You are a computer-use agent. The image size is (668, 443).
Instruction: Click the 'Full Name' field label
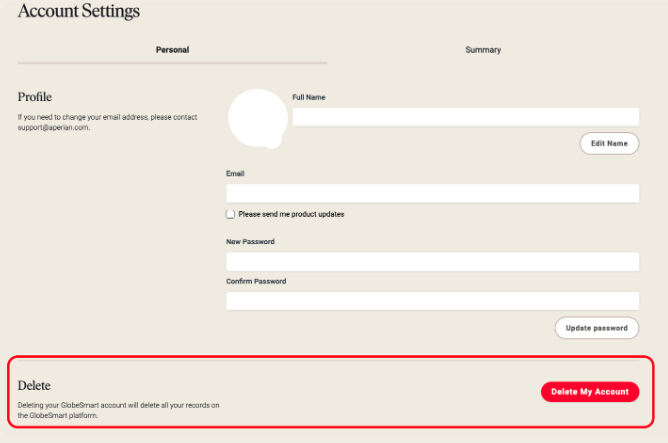(308, 97)
